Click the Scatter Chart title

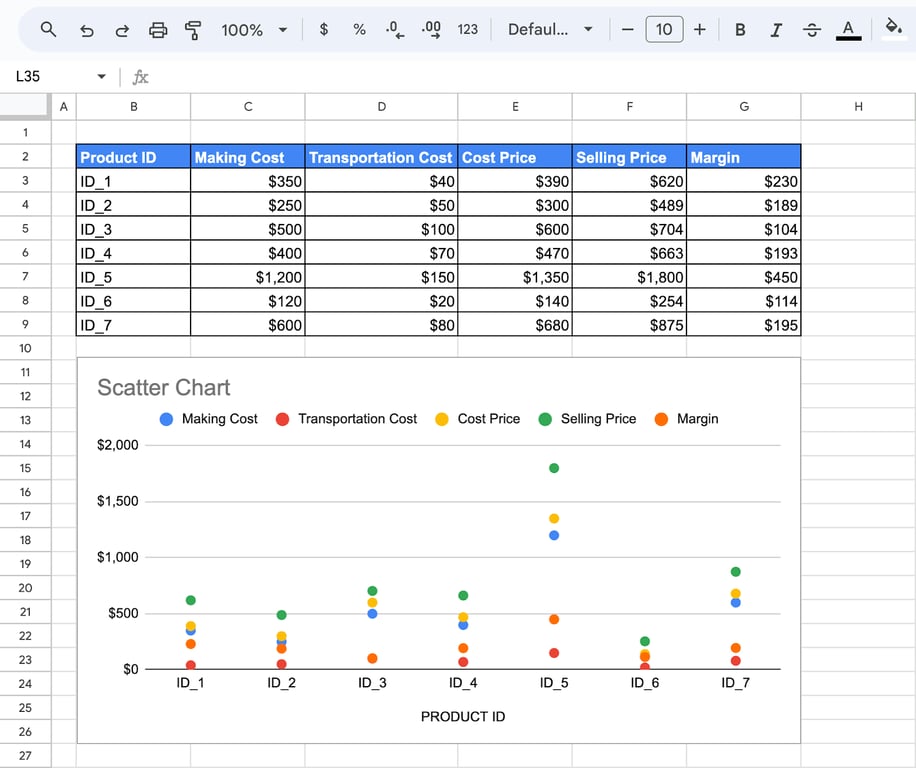(x=164, y=388)
